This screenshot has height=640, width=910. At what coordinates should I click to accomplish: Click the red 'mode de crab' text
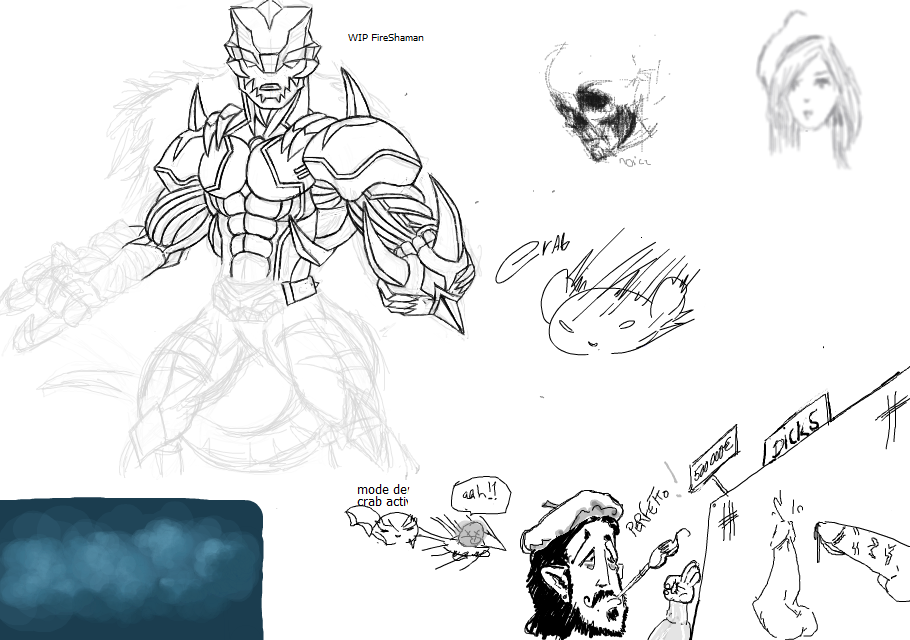[x=382, y=496]
